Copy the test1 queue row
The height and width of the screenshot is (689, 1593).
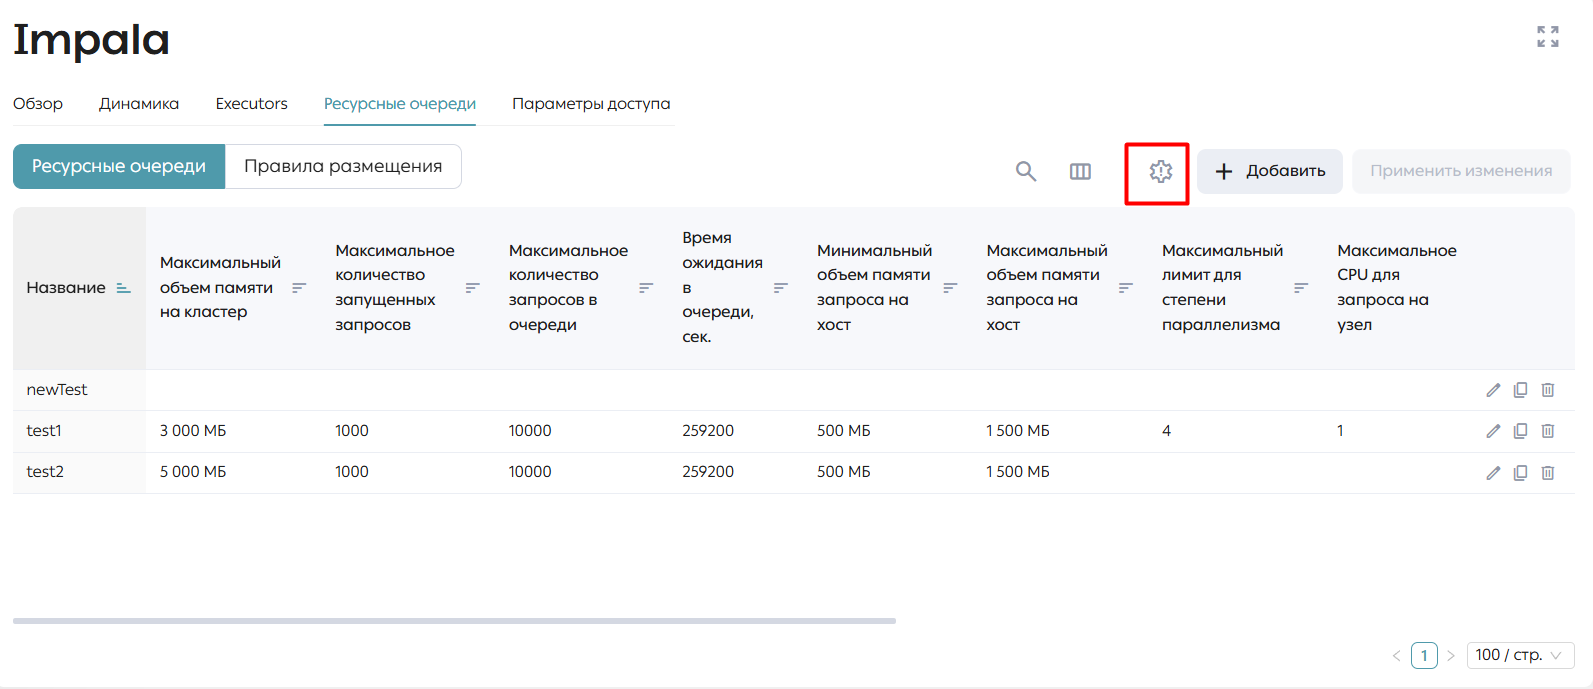(1520, 431)
